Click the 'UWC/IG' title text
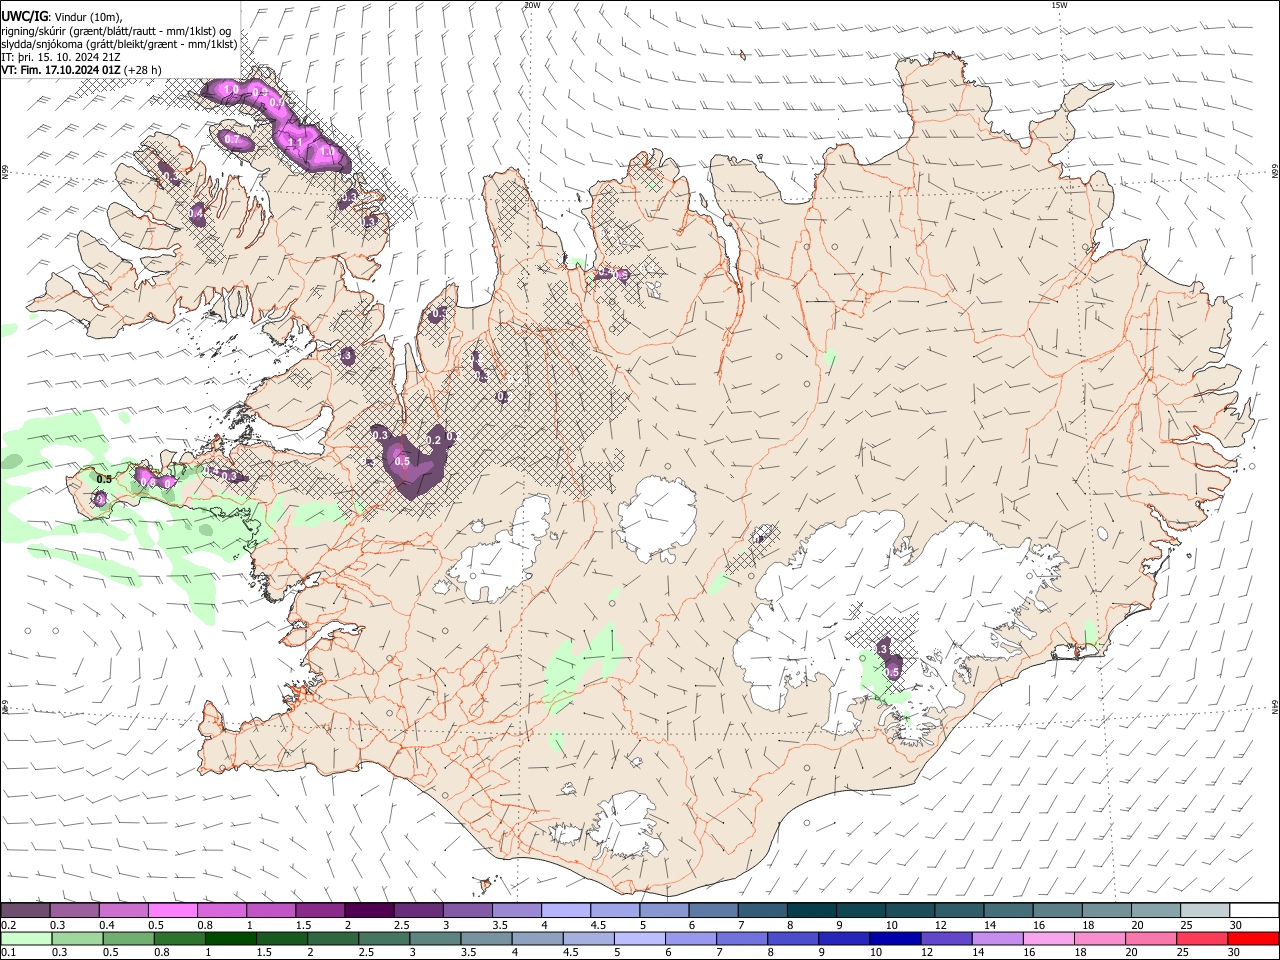1280x960 pixels. (24, 16)
